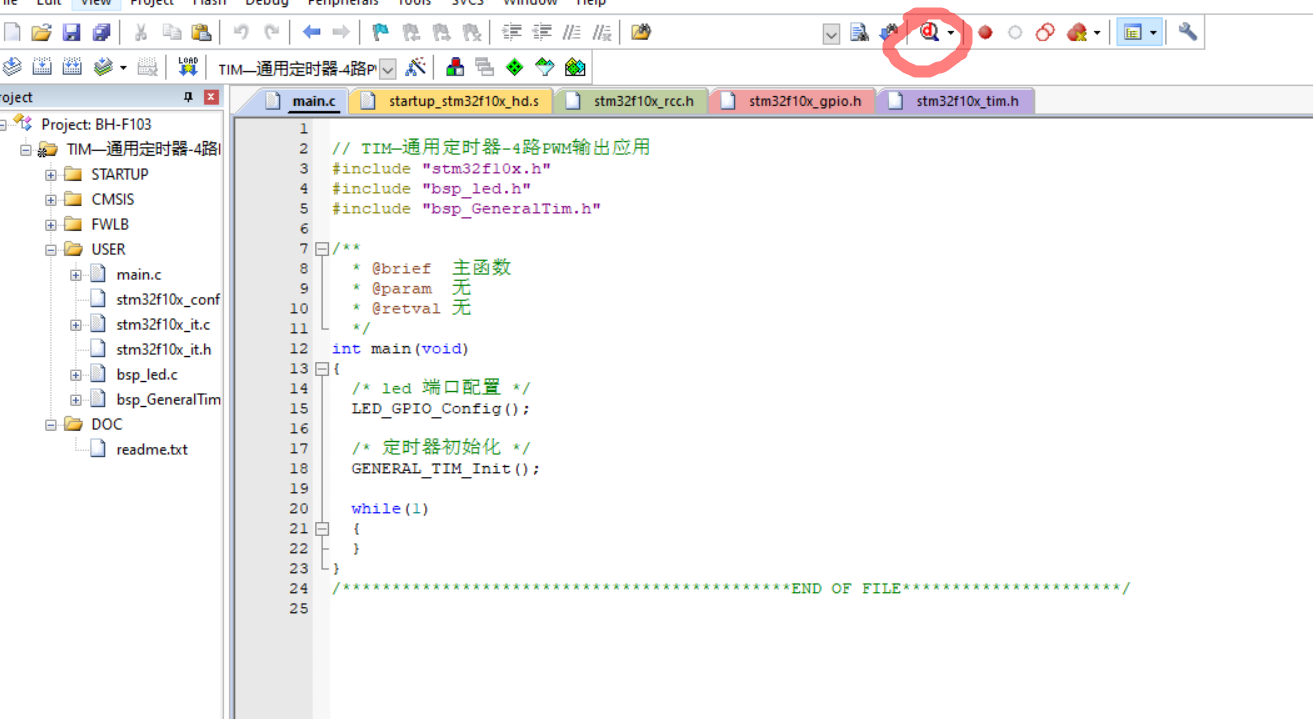Expand stm32f10x_it.c node in tree

coord(76,324)
